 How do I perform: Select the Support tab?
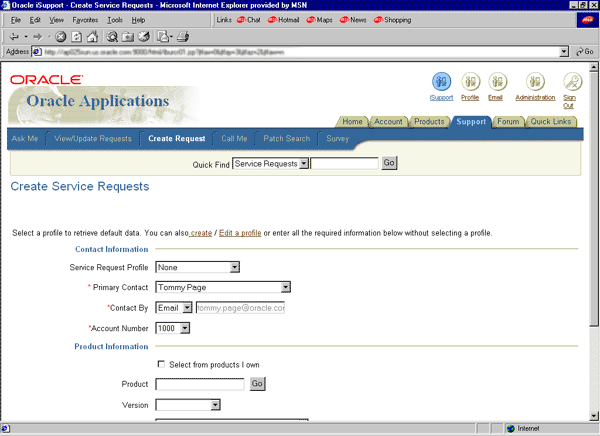tap(471, 122)
